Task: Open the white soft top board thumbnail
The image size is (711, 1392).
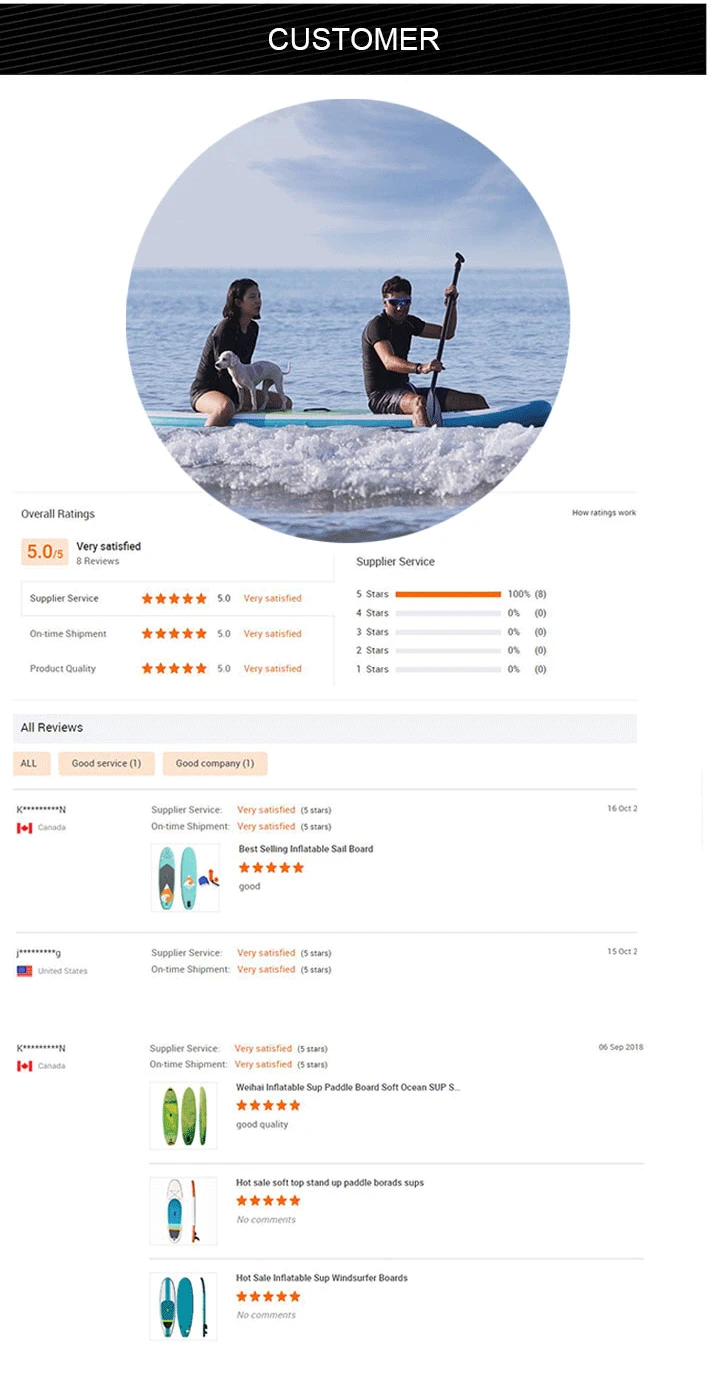Action: (x=183, y=1211)
